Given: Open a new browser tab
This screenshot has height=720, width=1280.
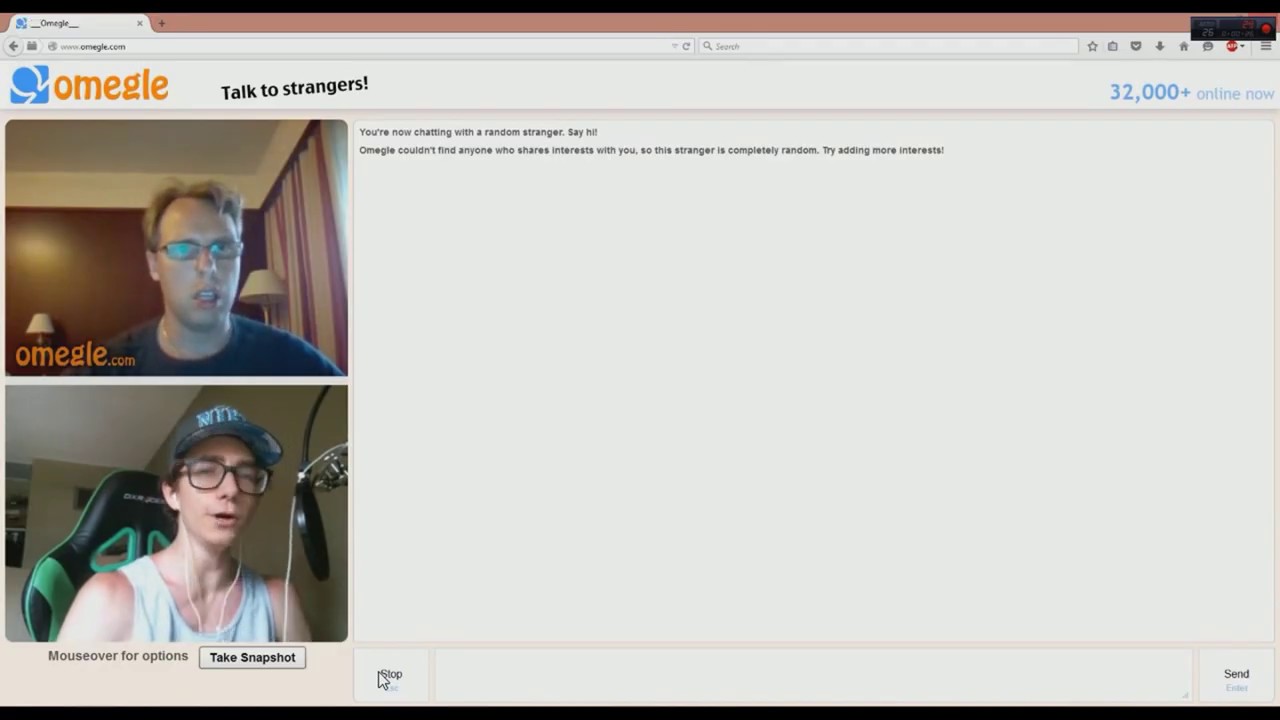Looking at the screenshot, I should (161, 23).
